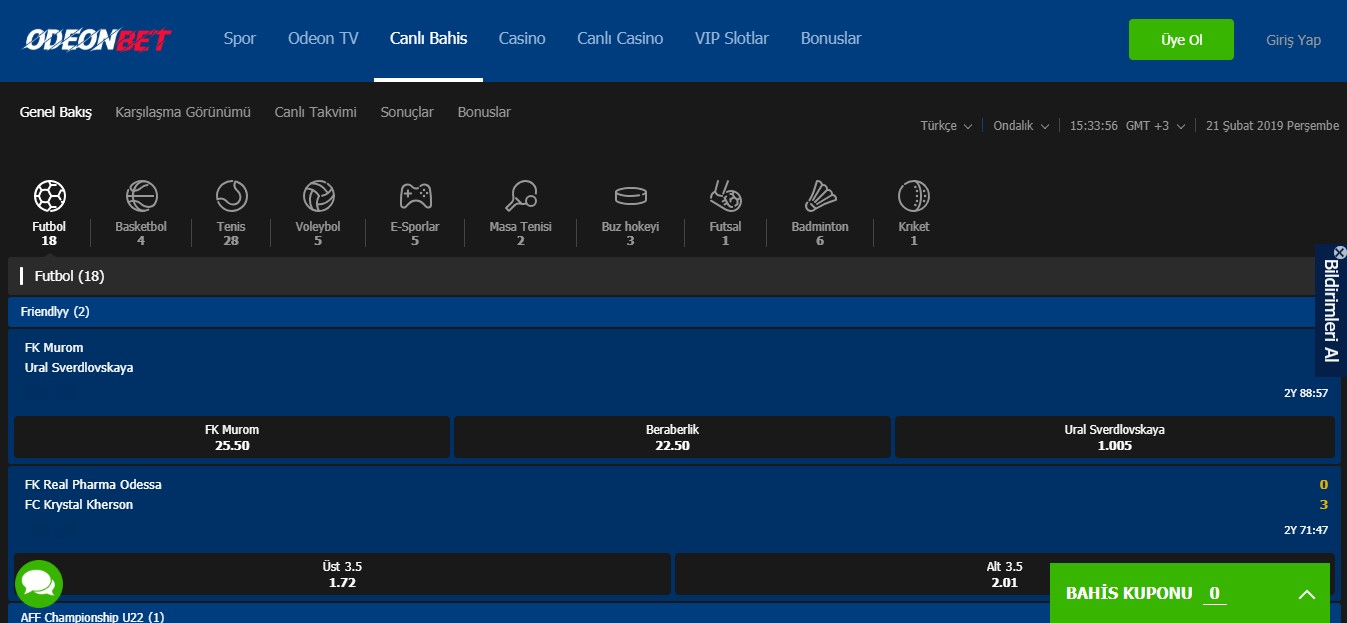
Task: Select the Buz hokeyi puck icon
Action: [631, 195]
